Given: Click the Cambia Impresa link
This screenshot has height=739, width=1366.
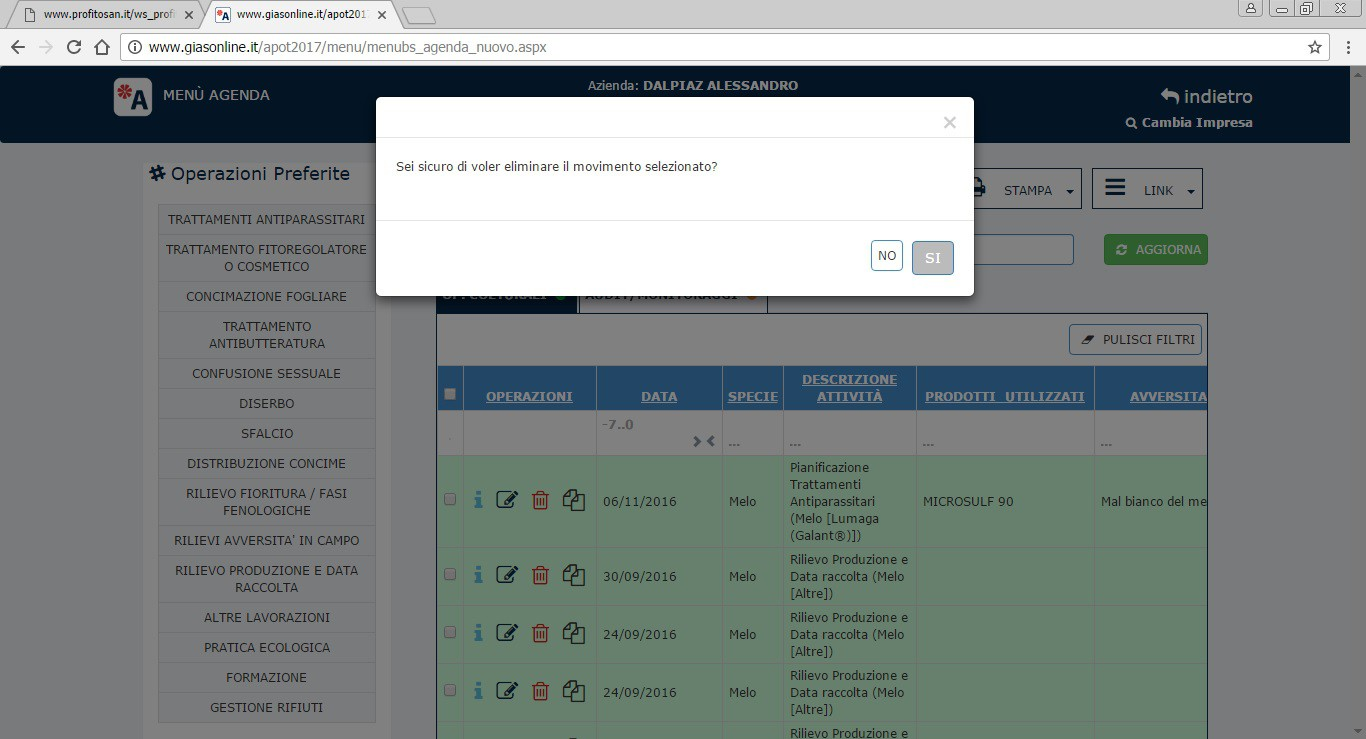Looking at the screenshot, I should tap(1189, 122).
